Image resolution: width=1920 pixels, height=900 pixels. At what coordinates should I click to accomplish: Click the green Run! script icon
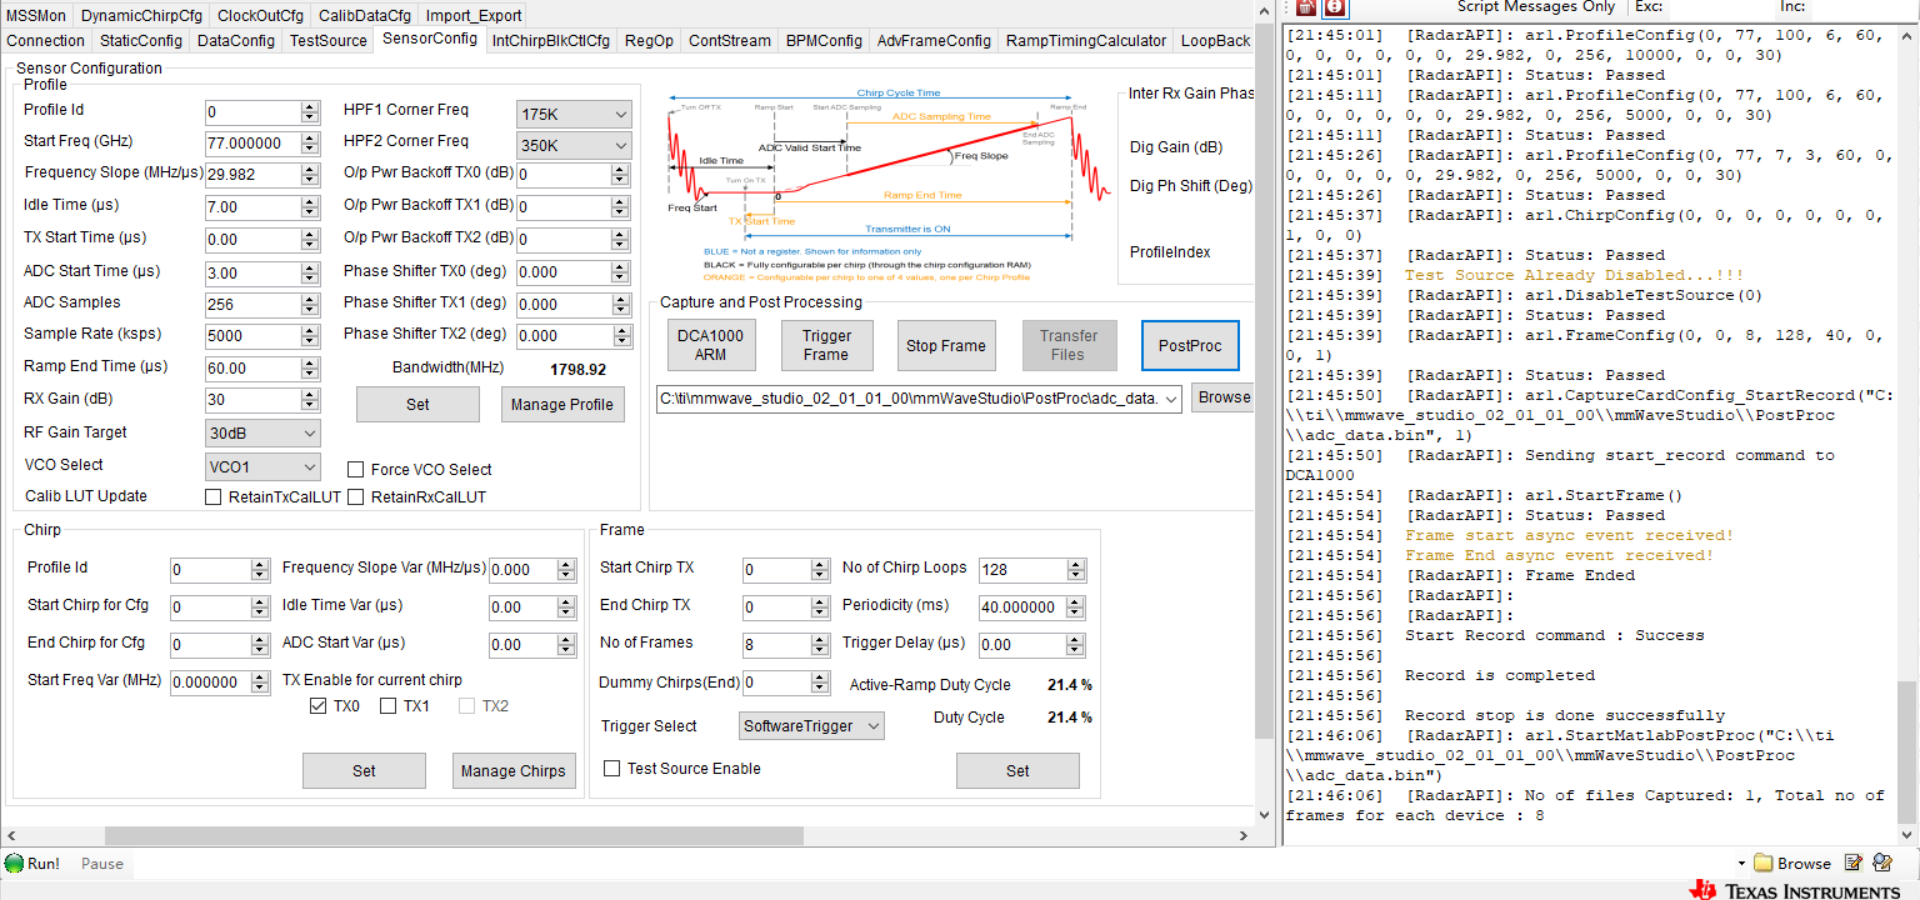coord(14,863)
